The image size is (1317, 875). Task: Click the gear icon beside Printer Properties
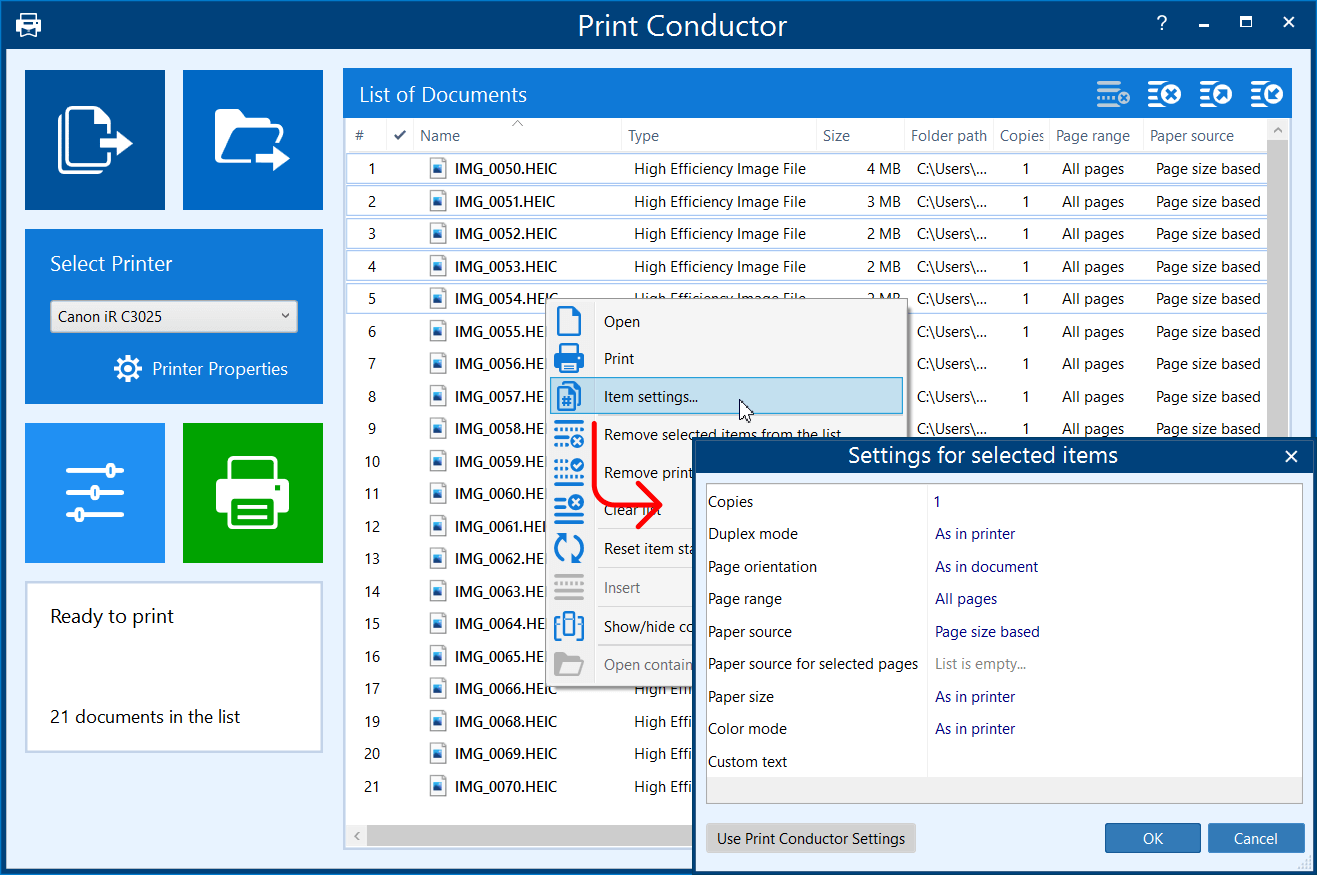pyautogui.click(x=128, y=369)
